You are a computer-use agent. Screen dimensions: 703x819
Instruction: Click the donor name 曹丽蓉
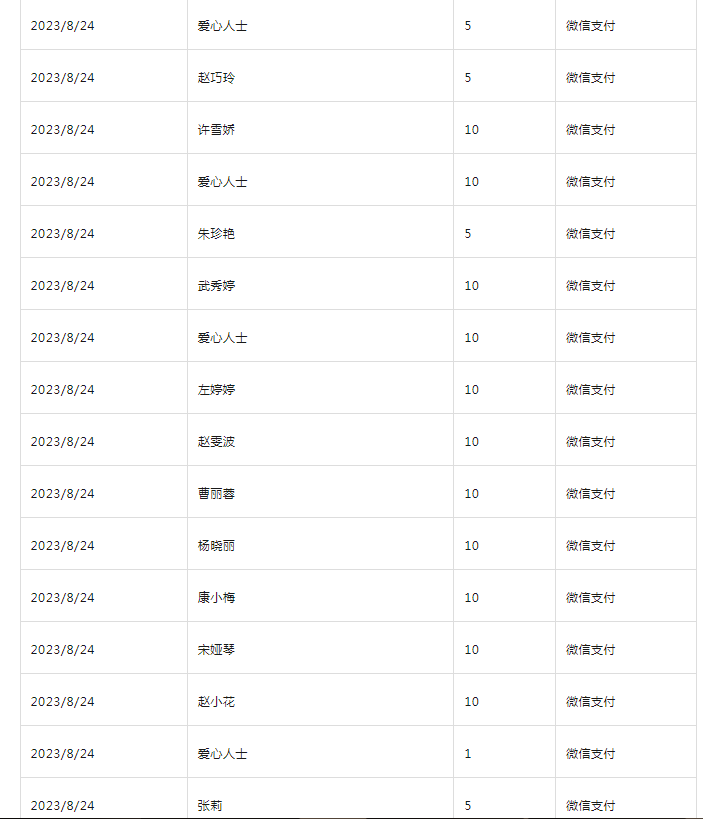pos(216,494)
